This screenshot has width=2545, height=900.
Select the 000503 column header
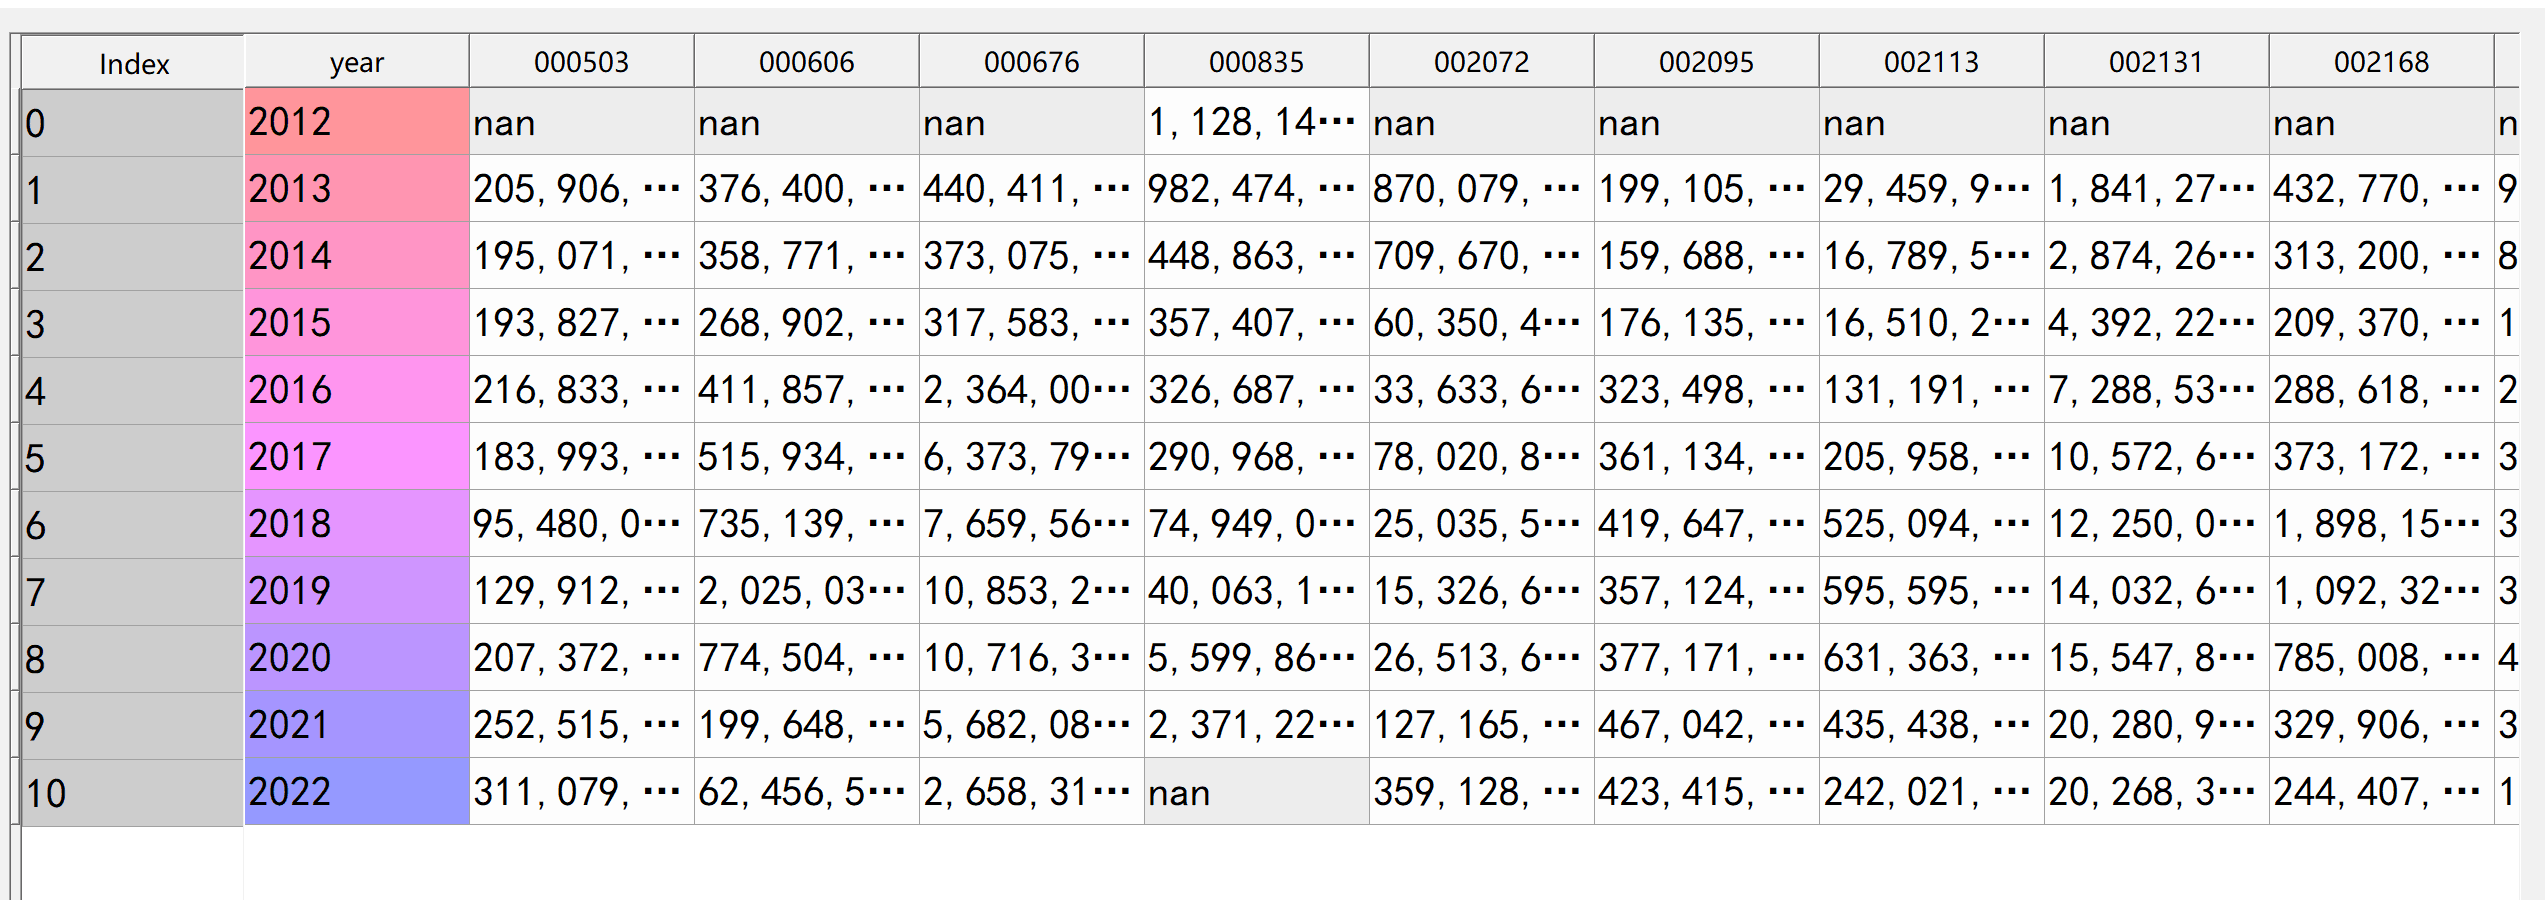tap(582, 62)
